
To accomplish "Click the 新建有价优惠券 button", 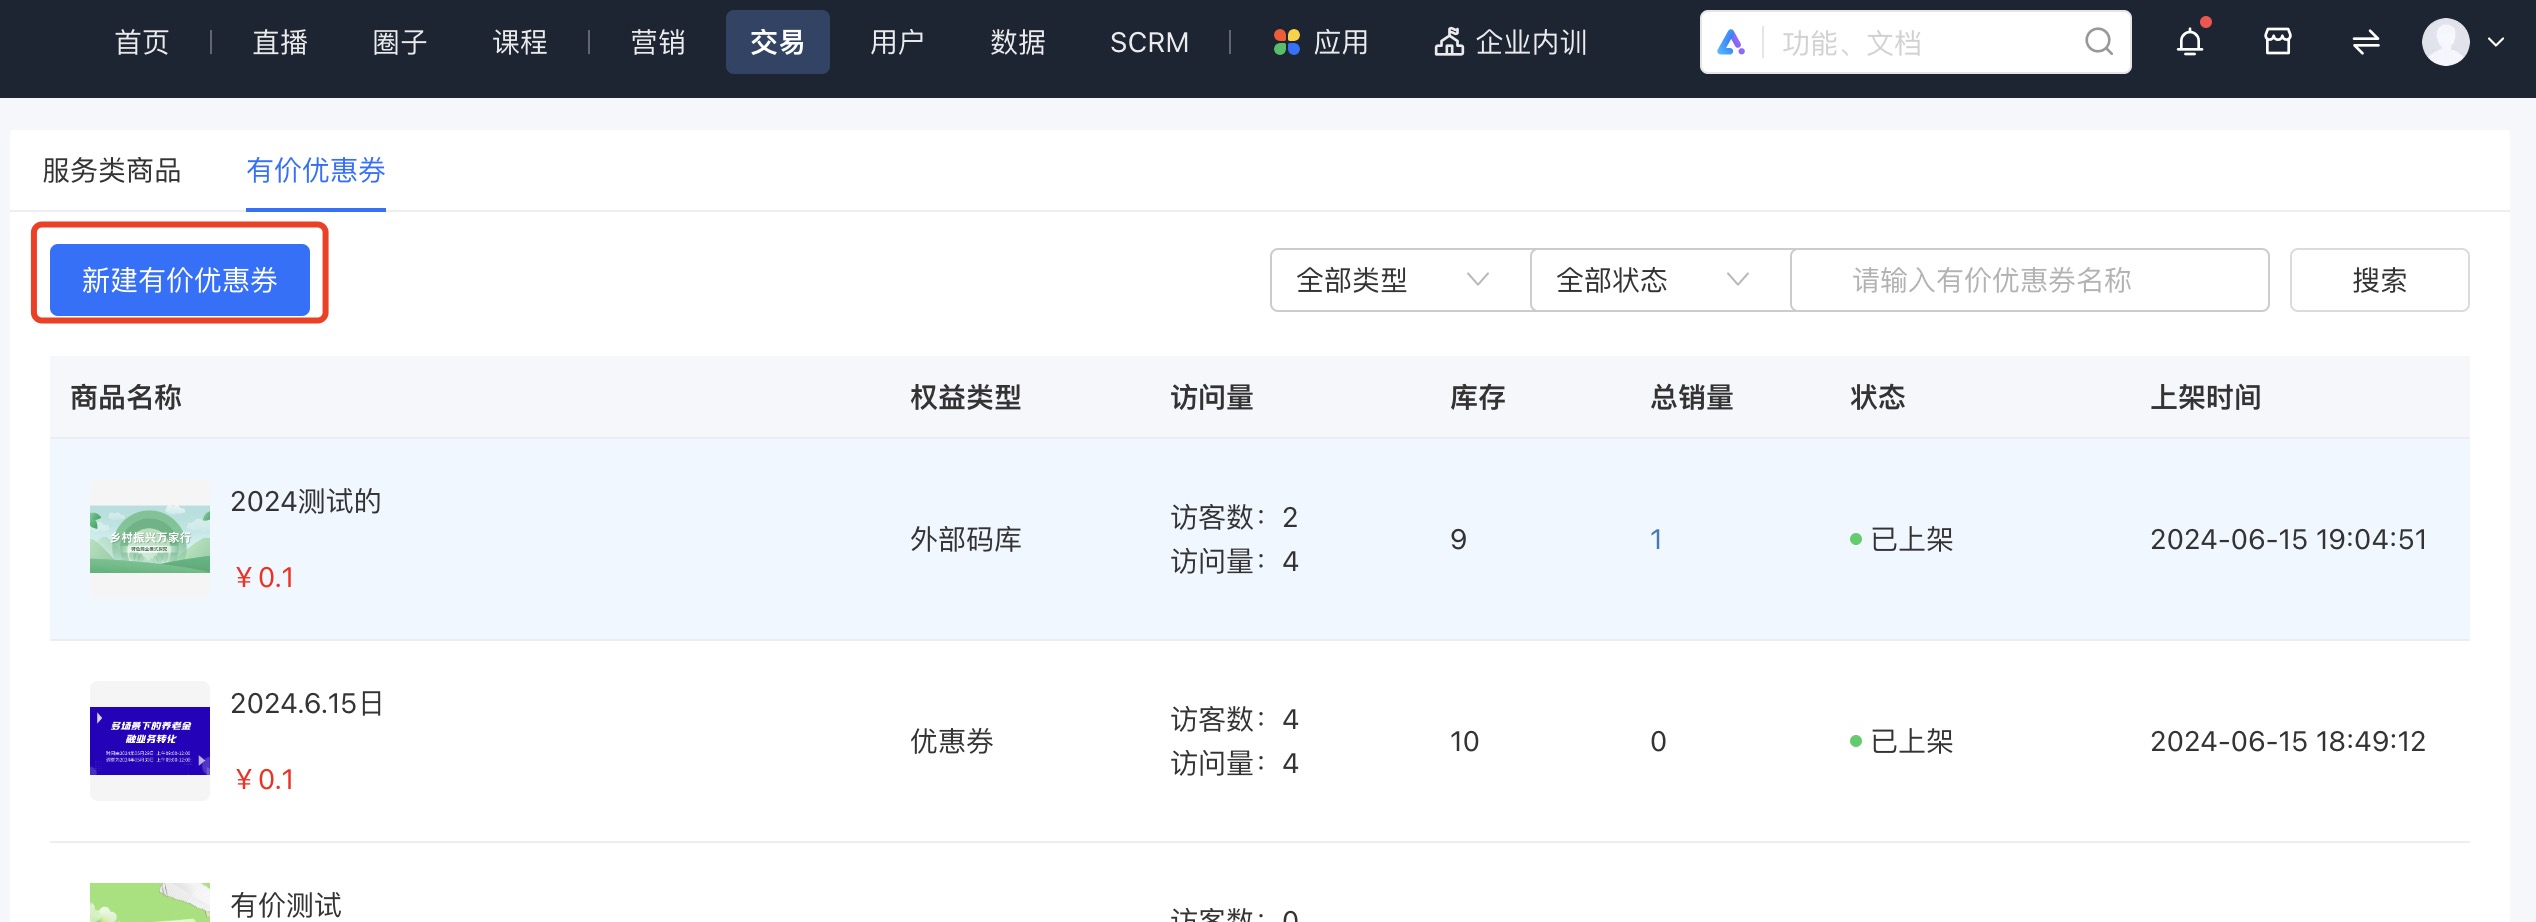I will click(x=180, y=280).
